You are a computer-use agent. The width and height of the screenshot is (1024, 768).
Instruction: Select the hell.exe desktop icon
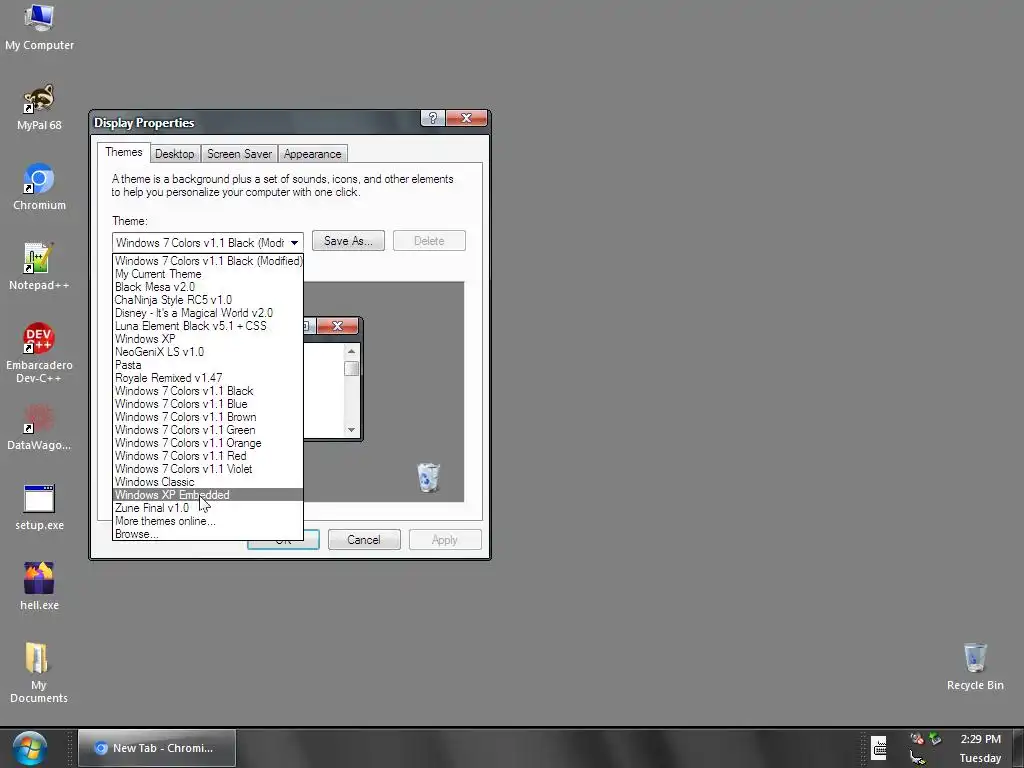39,586
